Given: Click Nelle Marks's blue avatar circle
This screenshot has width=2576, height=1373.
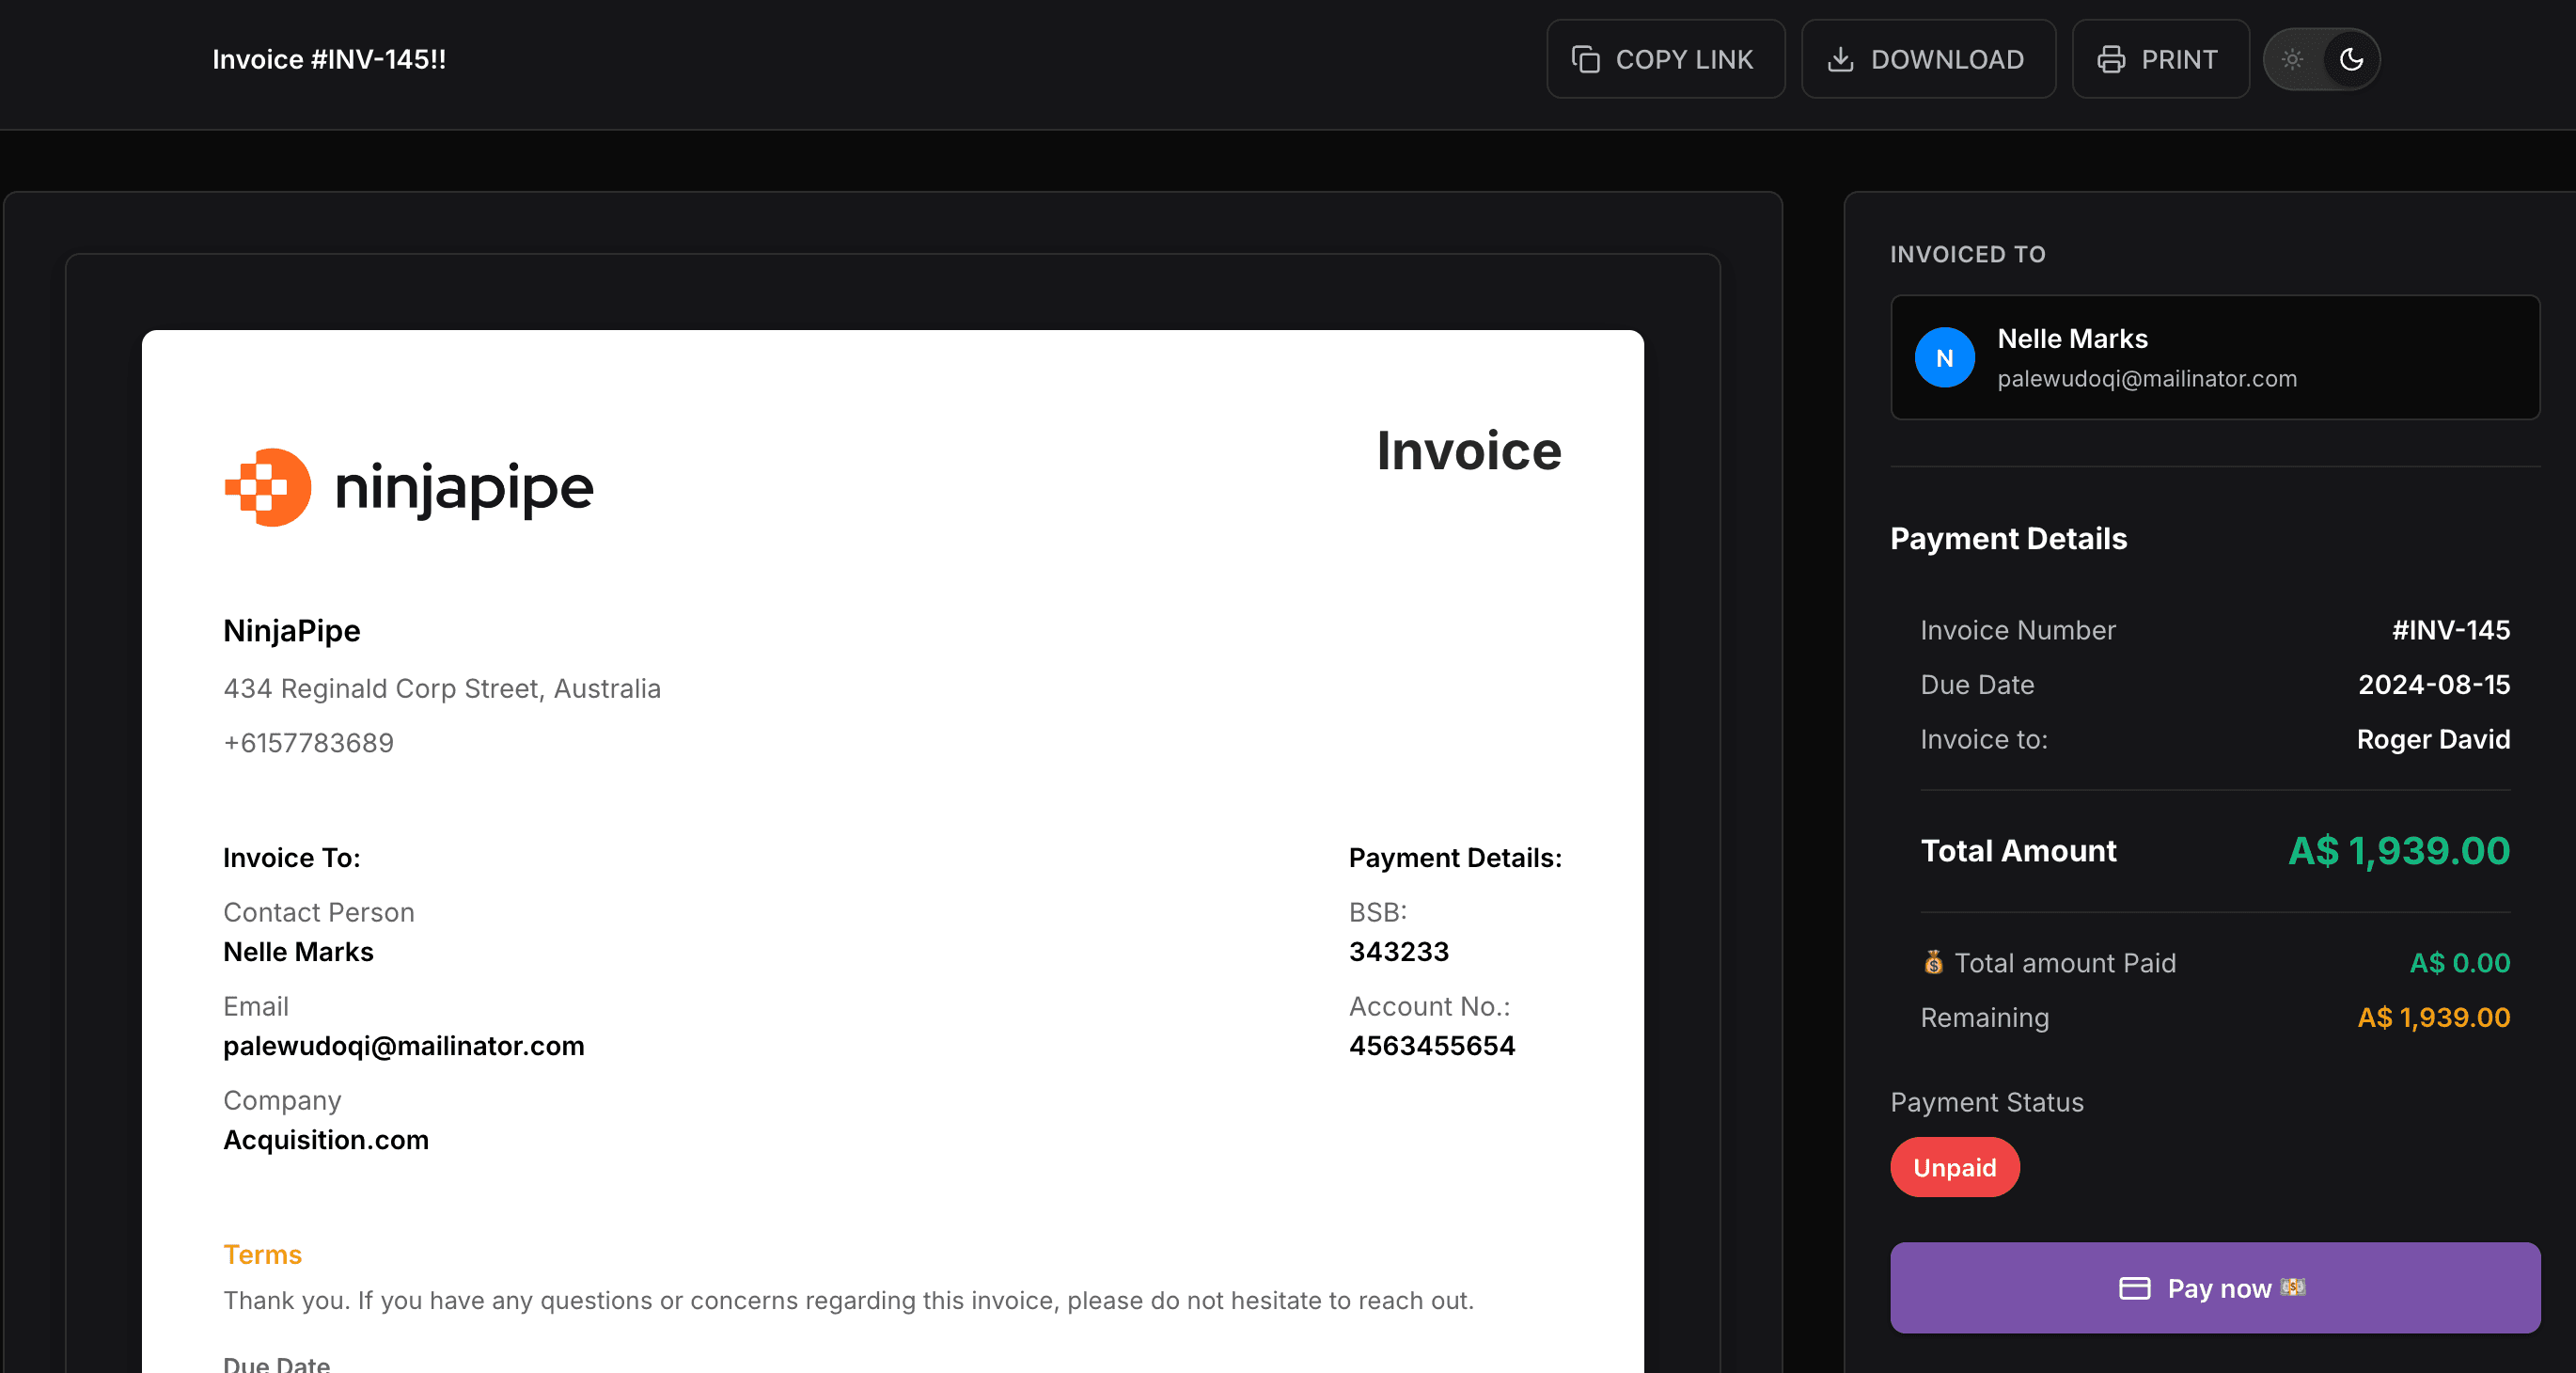Looking at the screenshot, I should [x=1945, y=357].
